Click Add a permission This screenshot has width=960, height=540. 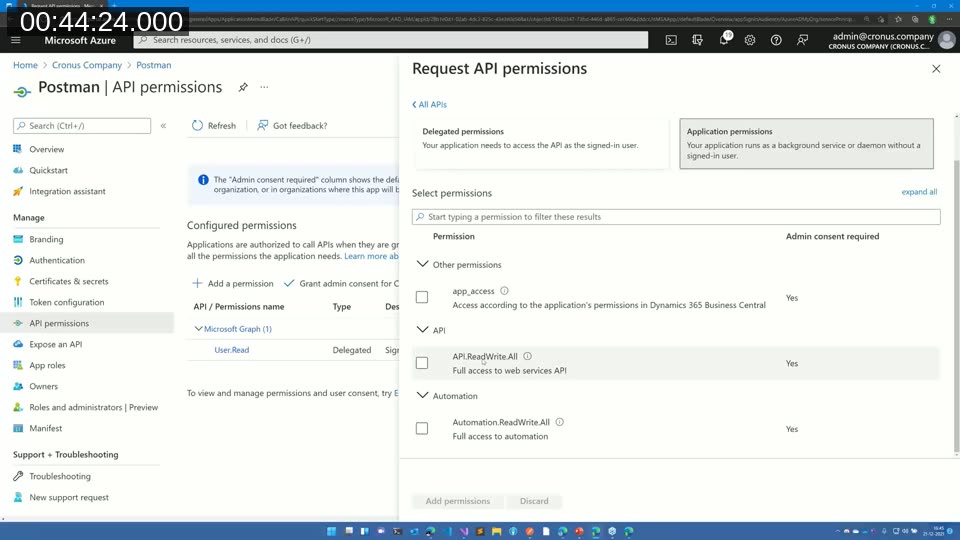point(233,283)
